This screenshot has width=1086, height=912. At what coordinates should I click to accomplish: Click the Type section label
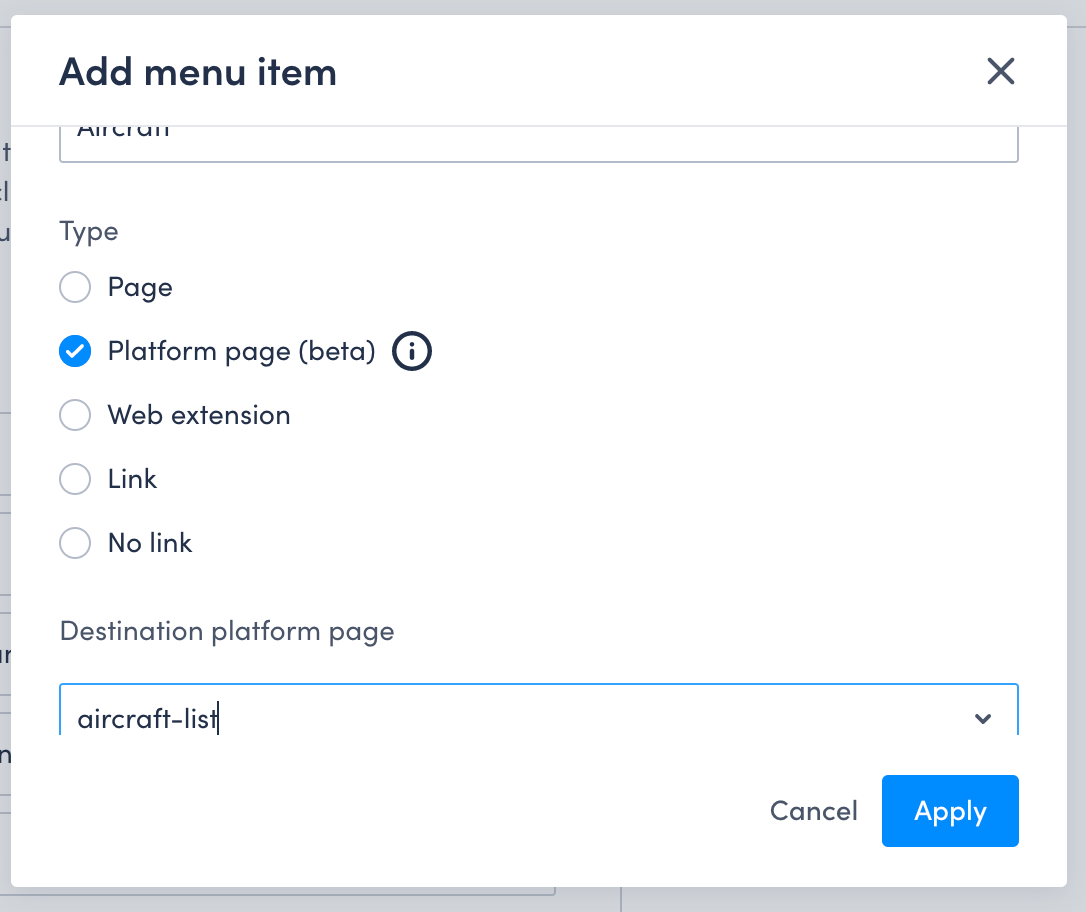[x=89, y=232]
